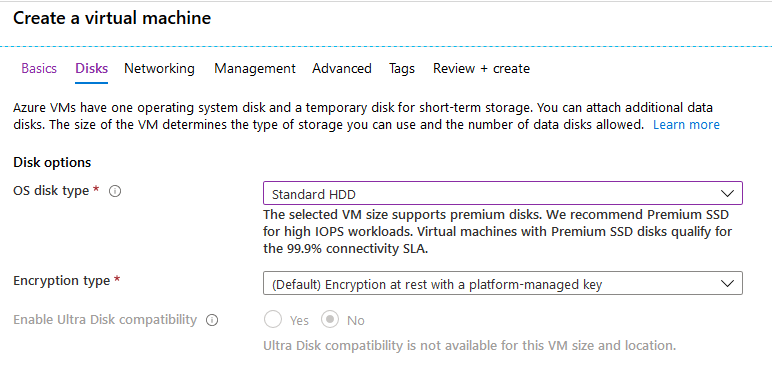Open the Management tab
This screenshot has width=772, height=380.
255,68
